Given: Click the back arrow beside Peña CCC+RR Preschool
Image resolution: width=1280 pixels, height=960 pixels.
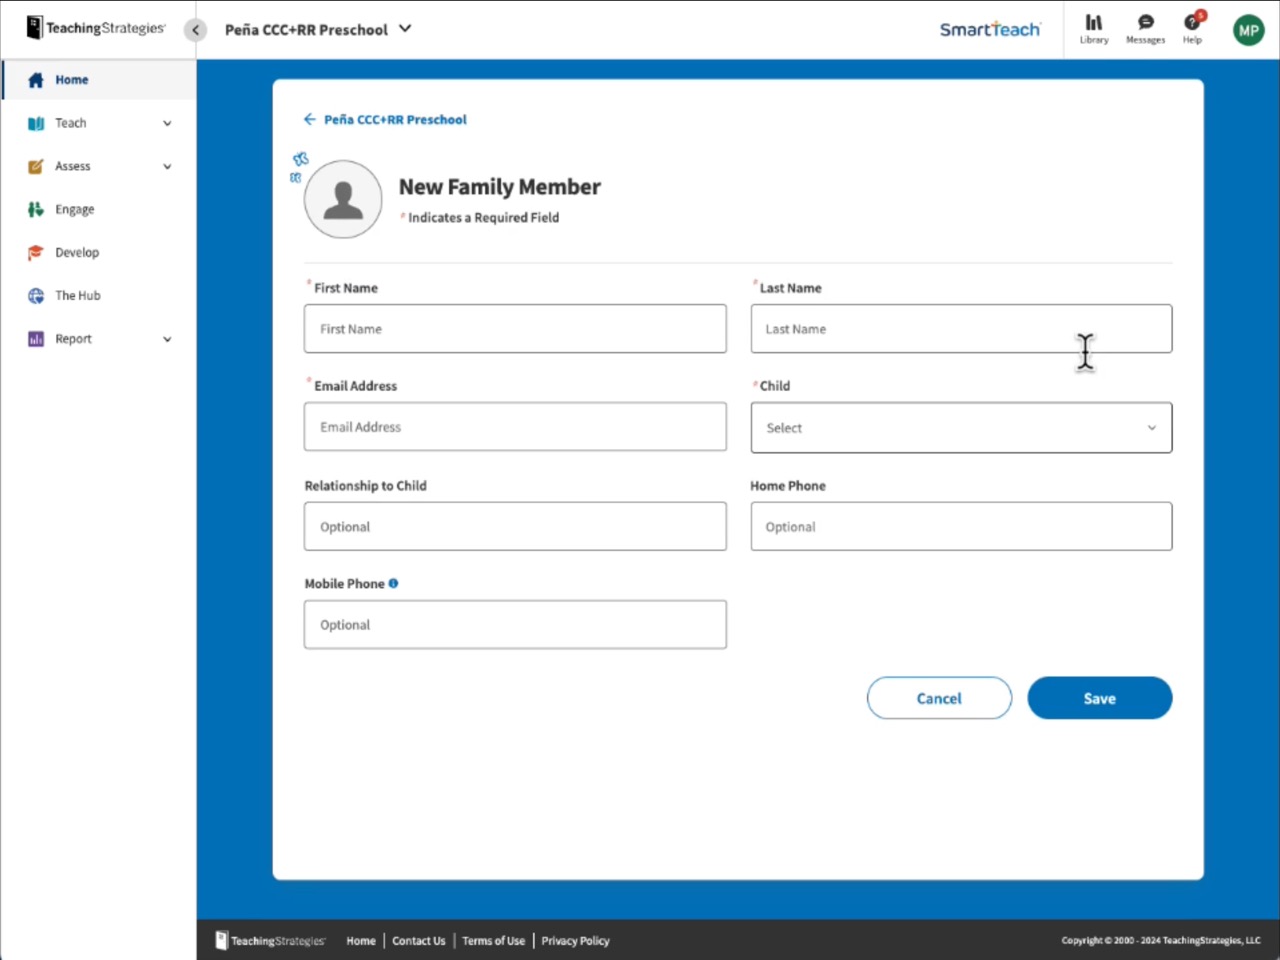Looking at the screenshot, I should coord(310,119).
